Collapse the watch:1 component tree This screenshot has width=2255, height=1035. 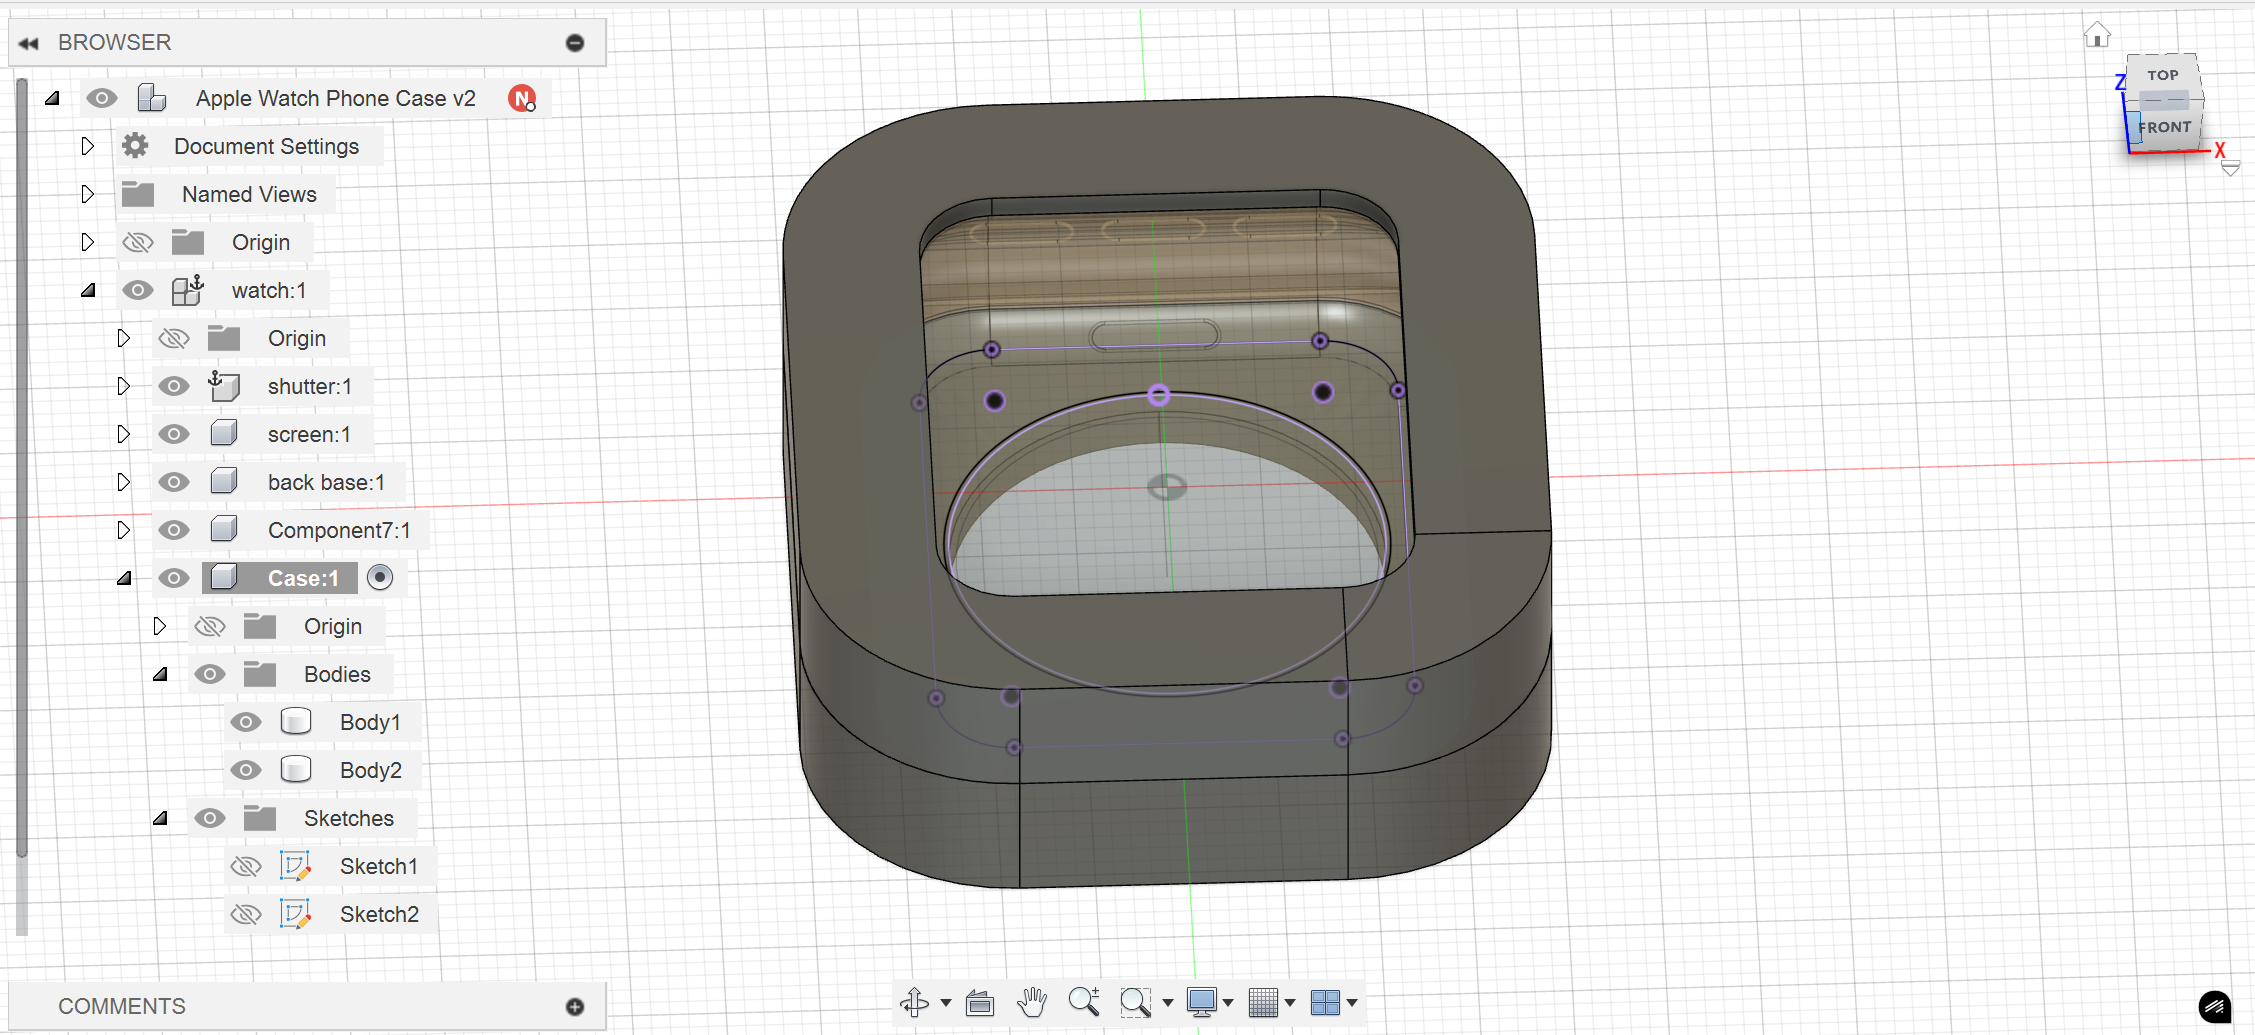89,290
